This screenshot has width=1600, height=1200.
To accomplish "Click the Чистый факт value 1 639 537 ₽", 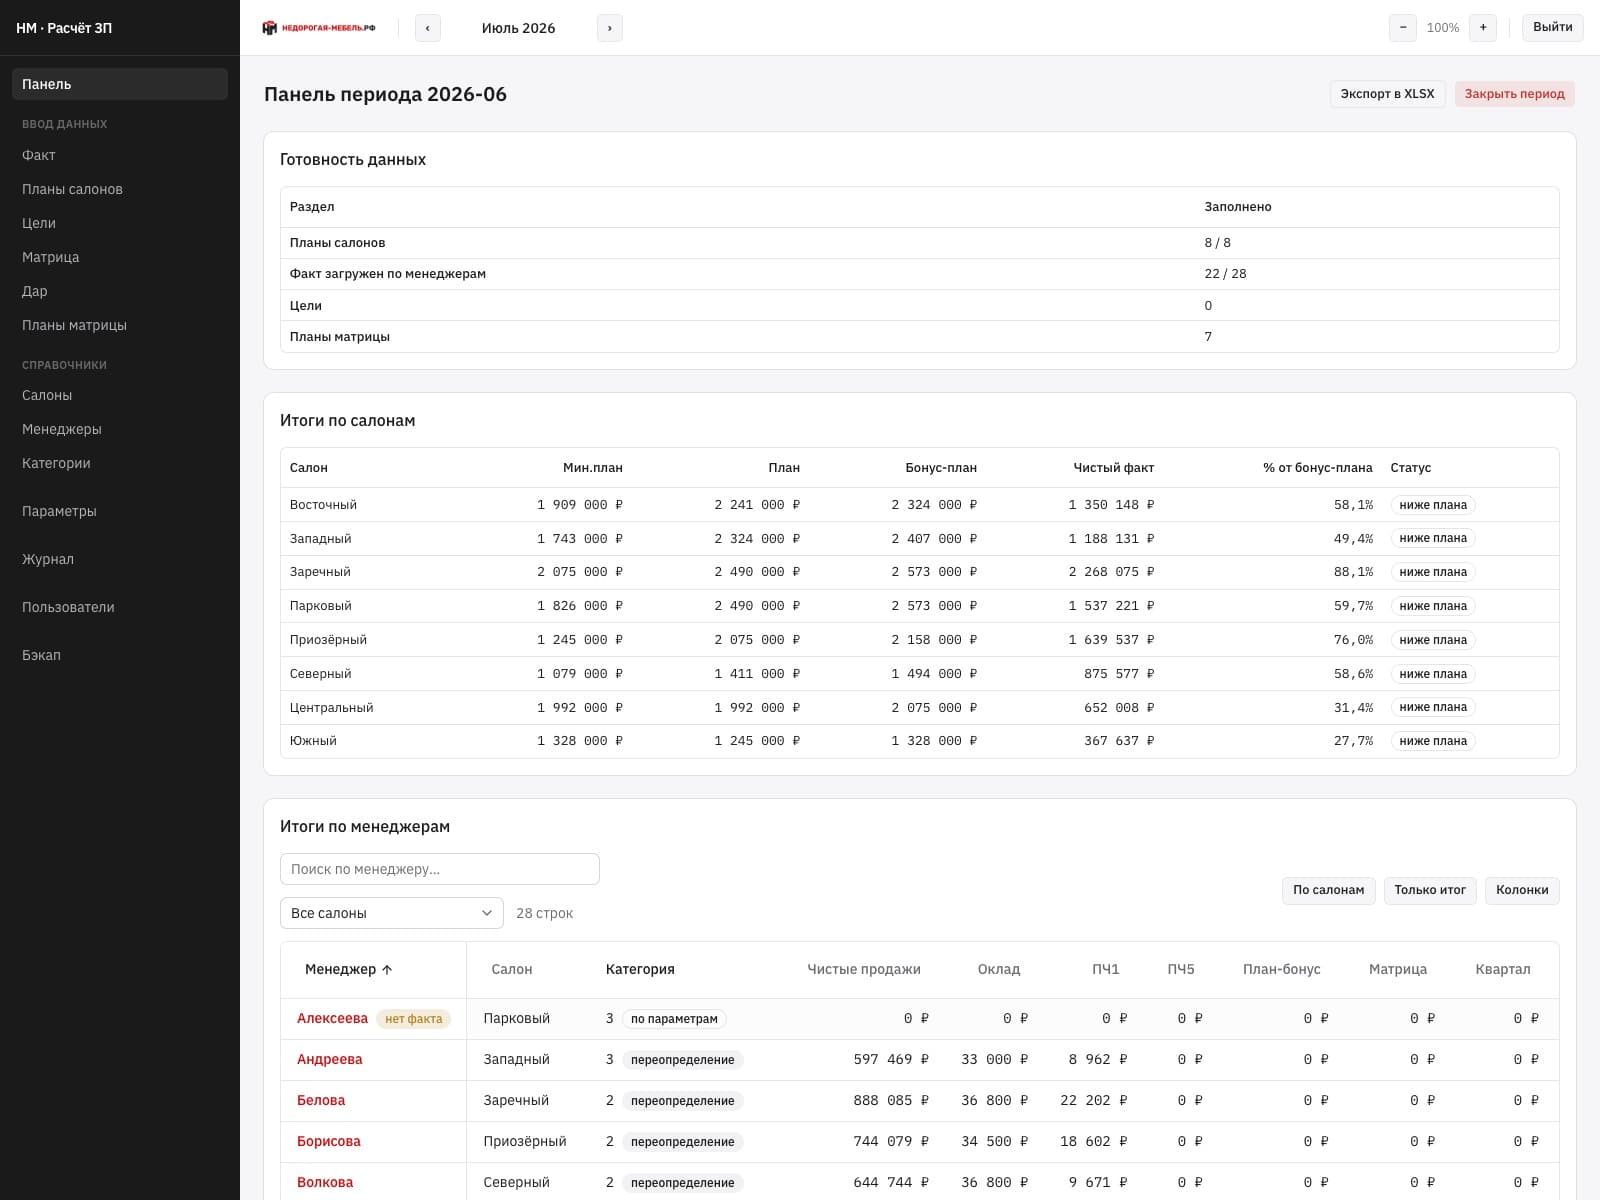I will [x=1111, y=640].
